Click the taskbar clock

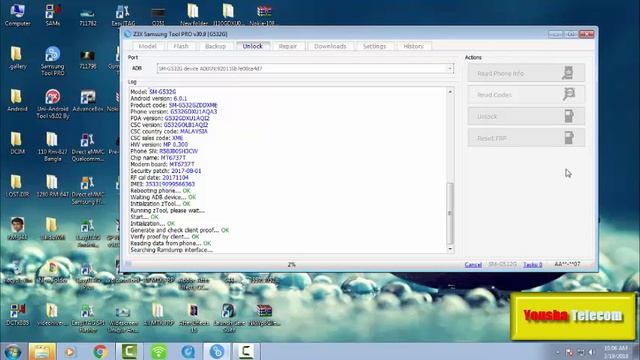pyautogui.click(x=616, y=352)
